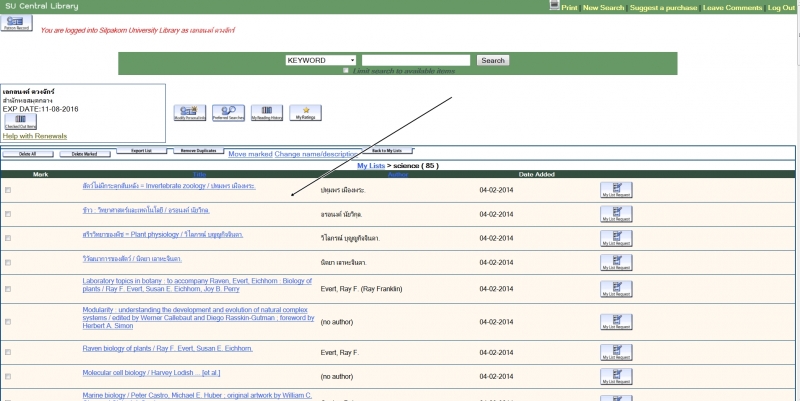
Task: Open the KEYWORD search type dropdown
Action: 321,60
